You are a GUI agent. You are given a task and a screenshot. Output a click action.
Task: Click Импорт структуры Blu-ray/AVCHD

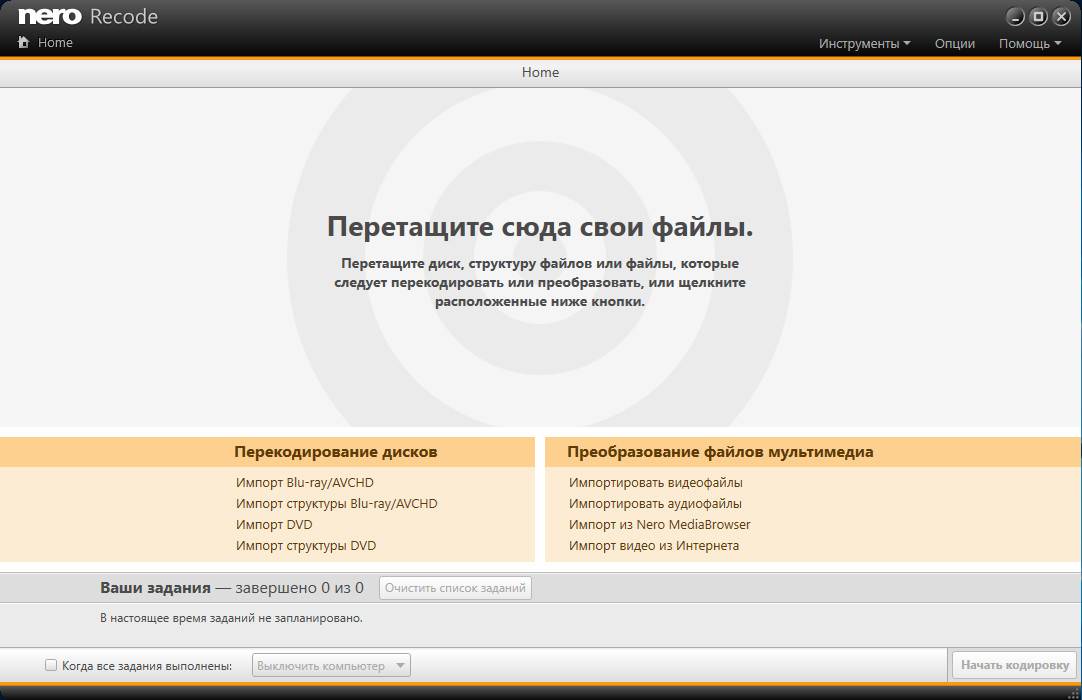click(x=337, y=503)
